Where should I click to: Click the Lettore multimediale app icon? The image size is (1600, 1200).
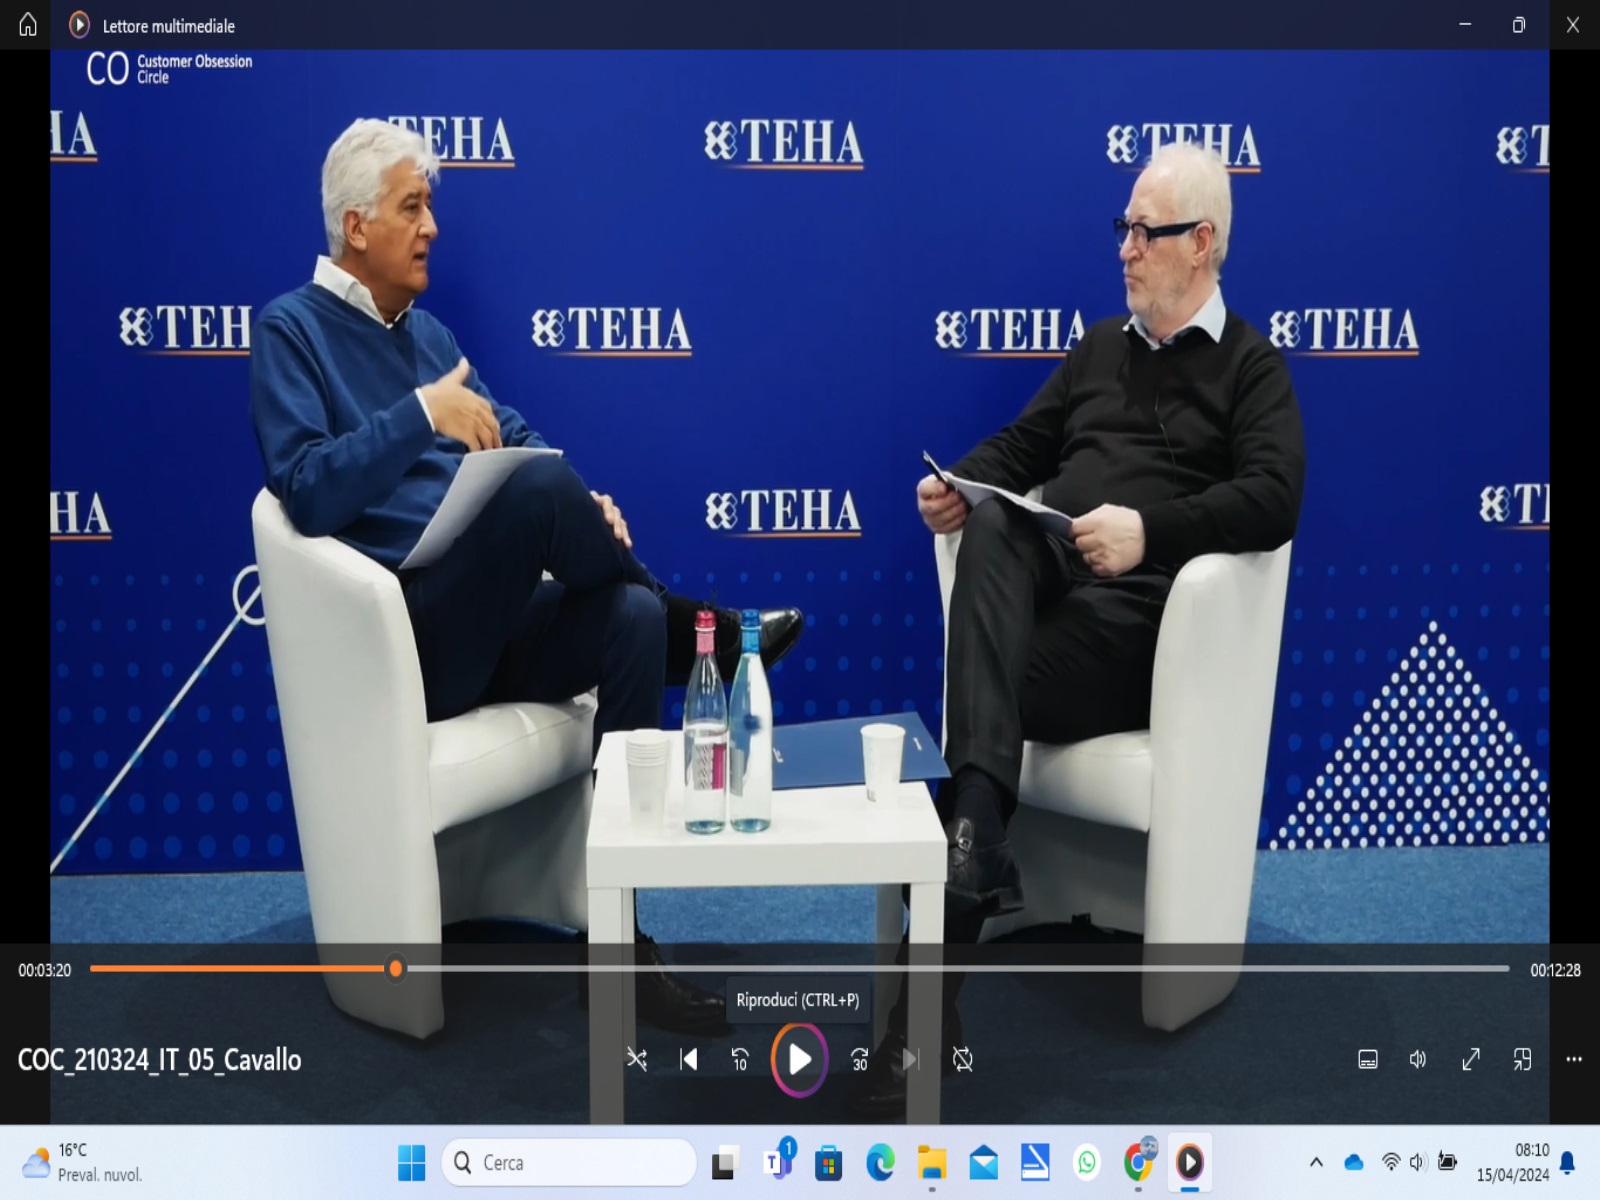[x=79, y=25]
